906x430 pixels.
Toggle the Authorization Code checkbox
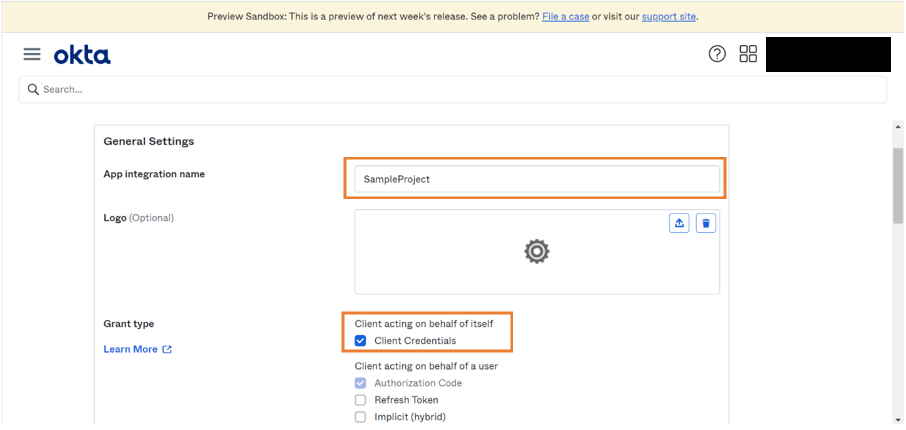click(361, 383)
